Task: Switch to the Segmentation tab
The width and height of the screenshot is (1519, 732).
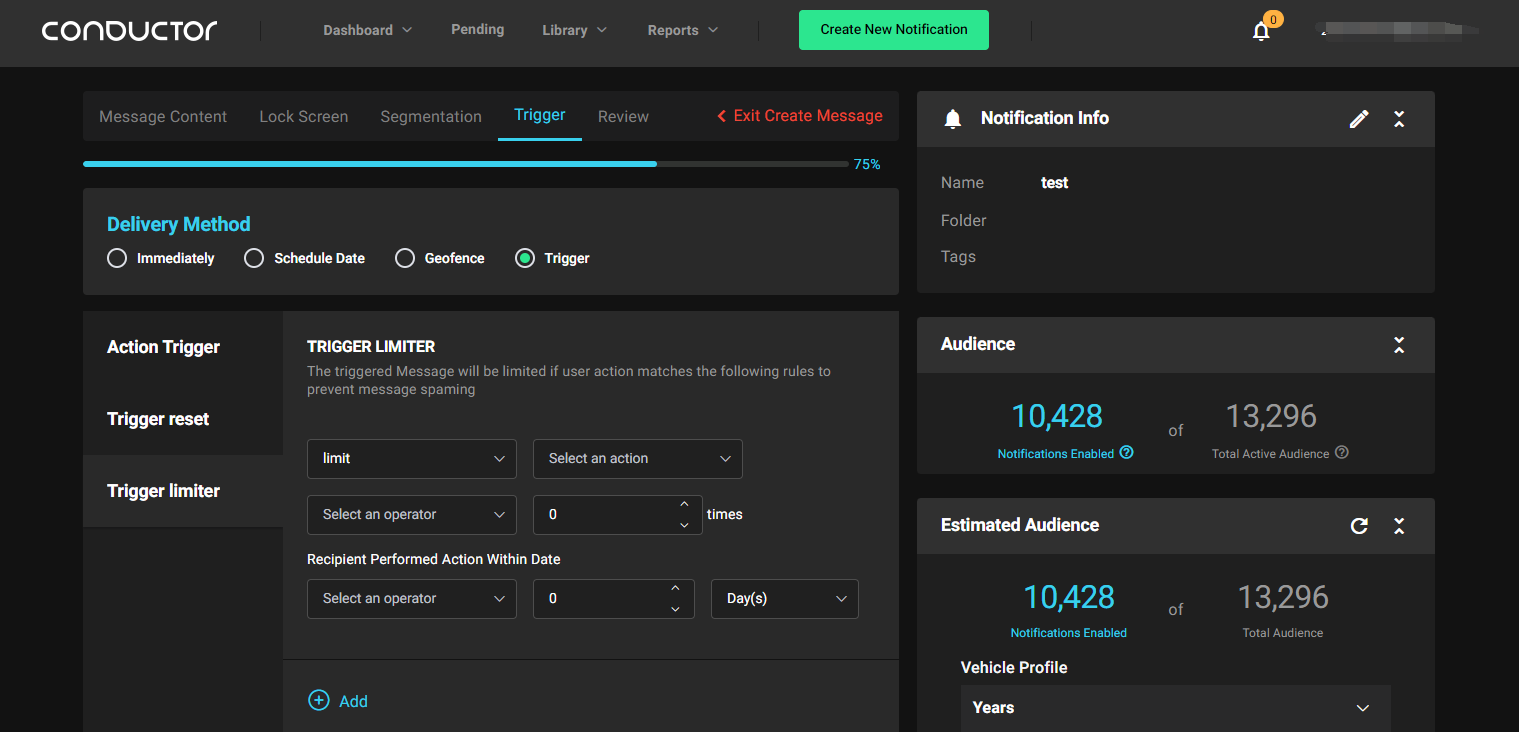Action: coord(431,117)
